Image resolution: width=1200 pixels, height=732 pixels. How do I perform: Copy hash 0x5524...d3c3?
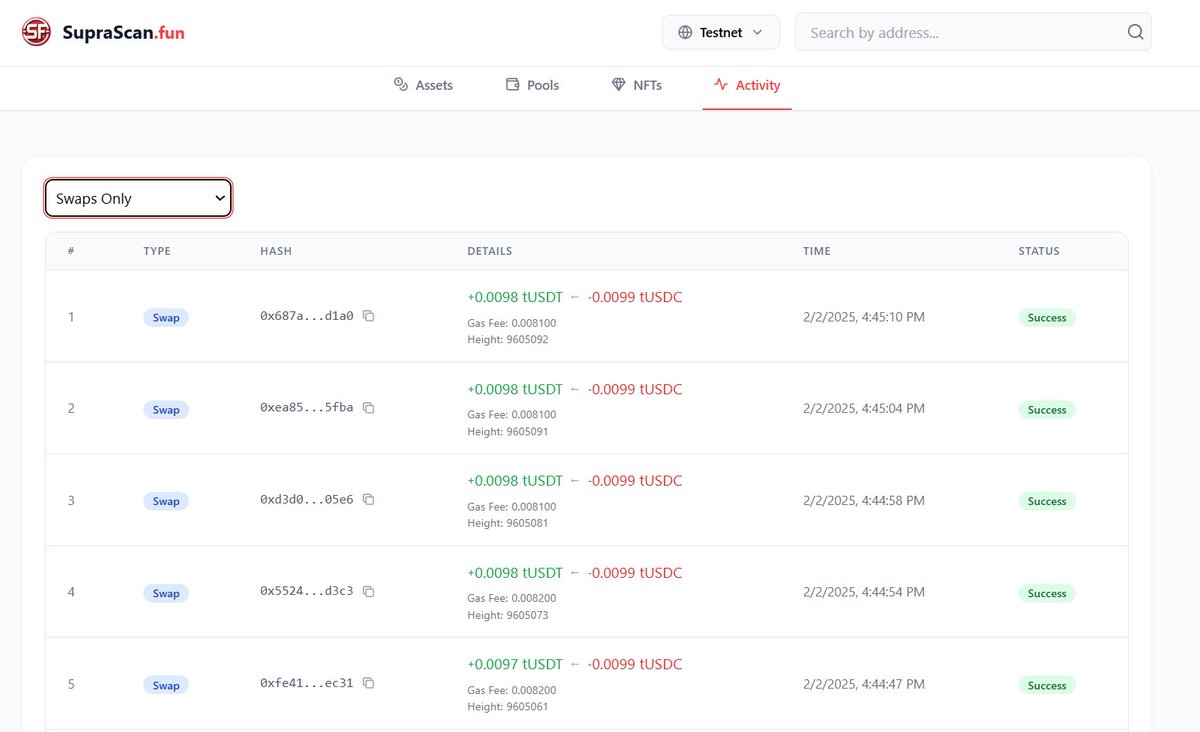pos(368,591)
